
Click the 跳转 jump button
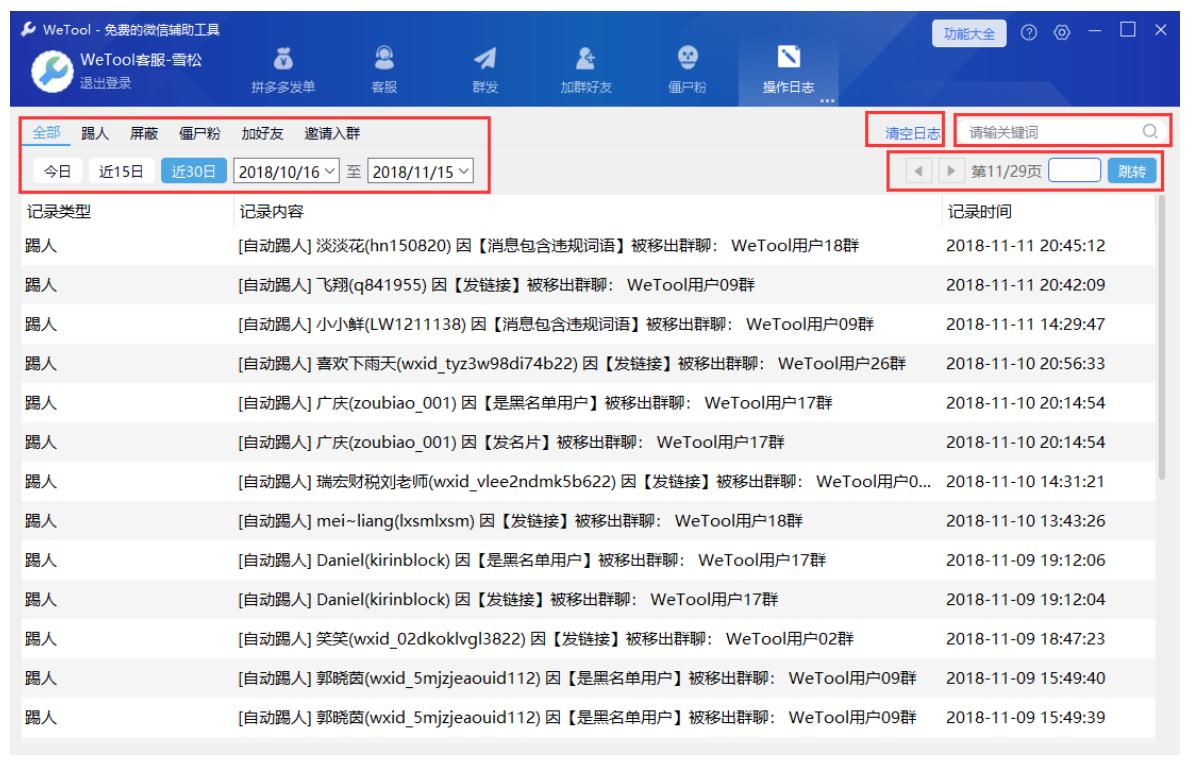[1132, 171]
